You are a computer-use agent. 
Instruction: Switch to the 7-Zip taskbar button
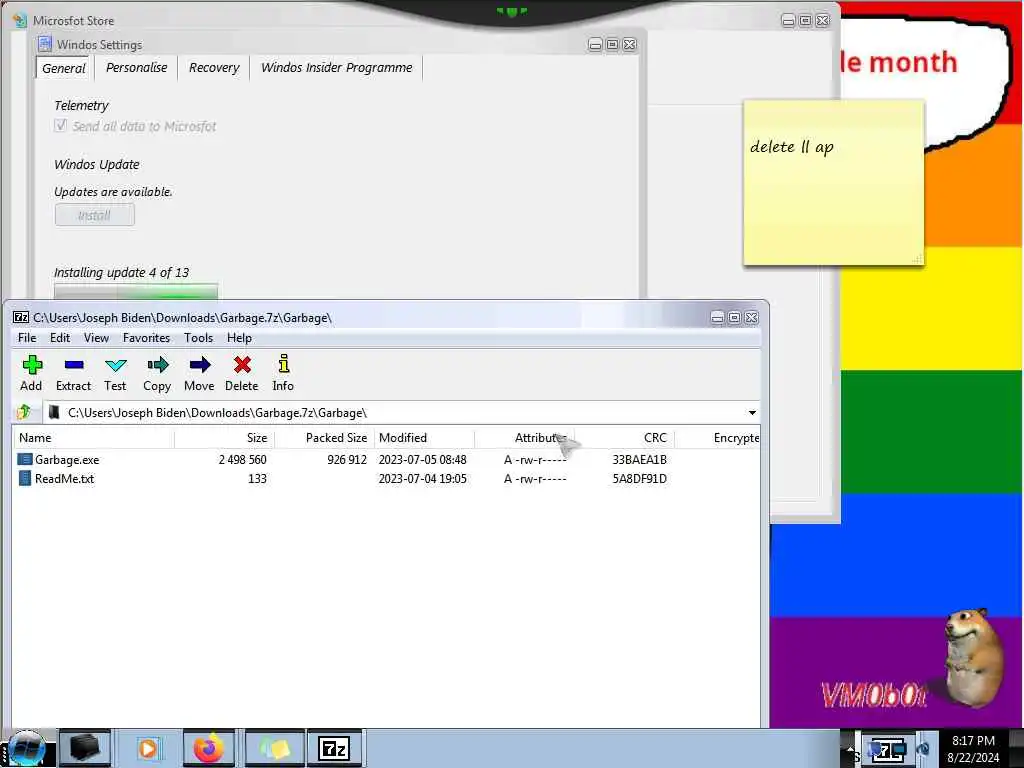(x=334, y=748)
